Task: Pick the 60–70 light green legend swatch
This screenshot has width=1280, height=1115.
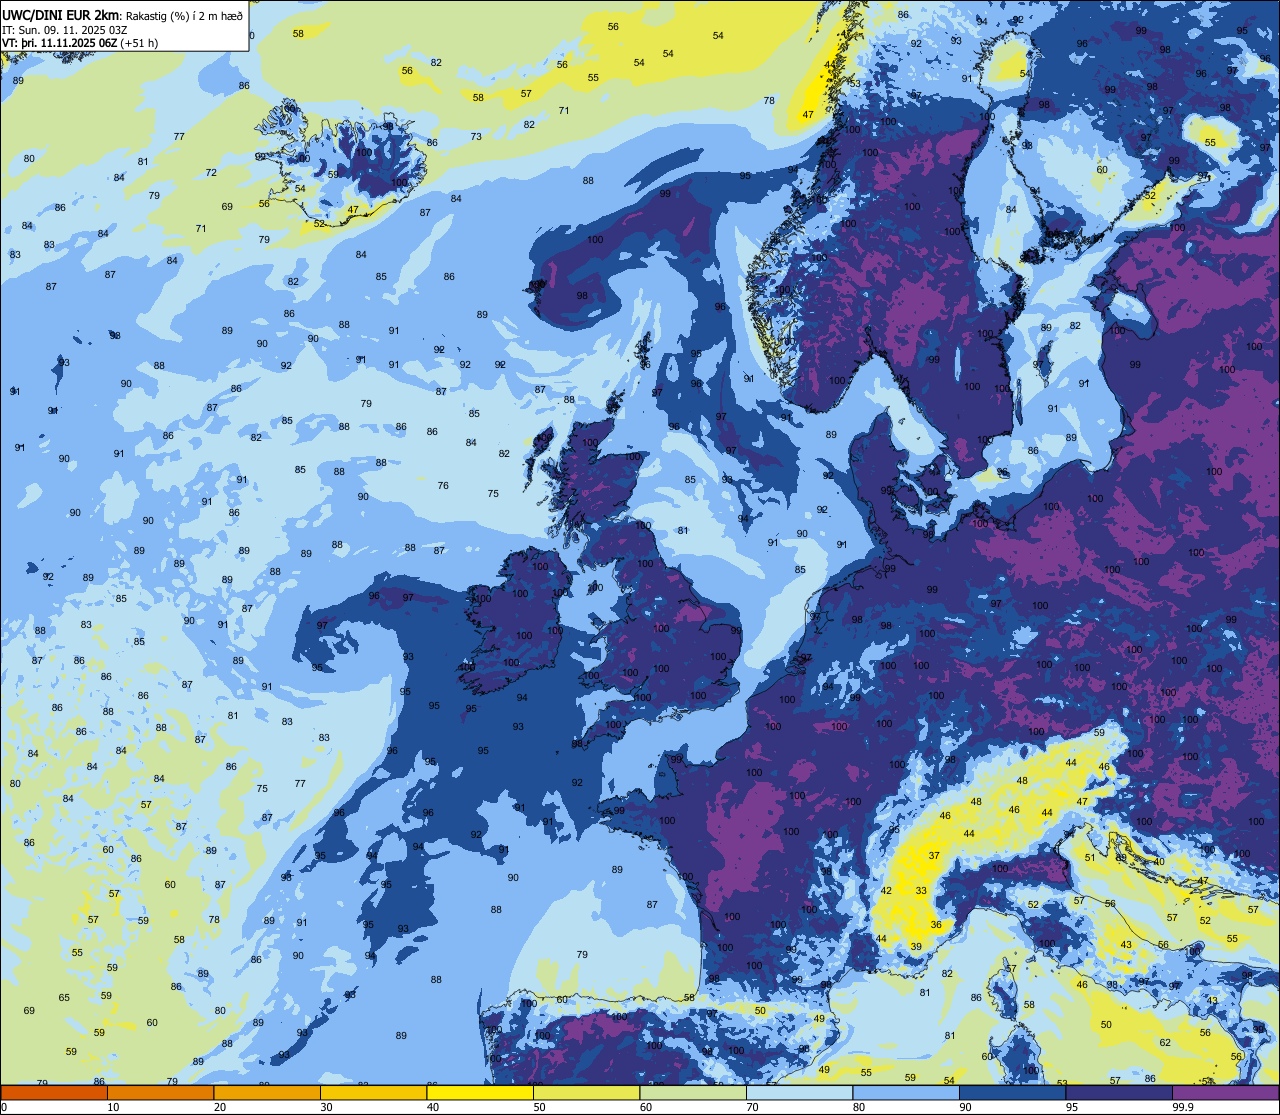Action: coord(693,1093)
